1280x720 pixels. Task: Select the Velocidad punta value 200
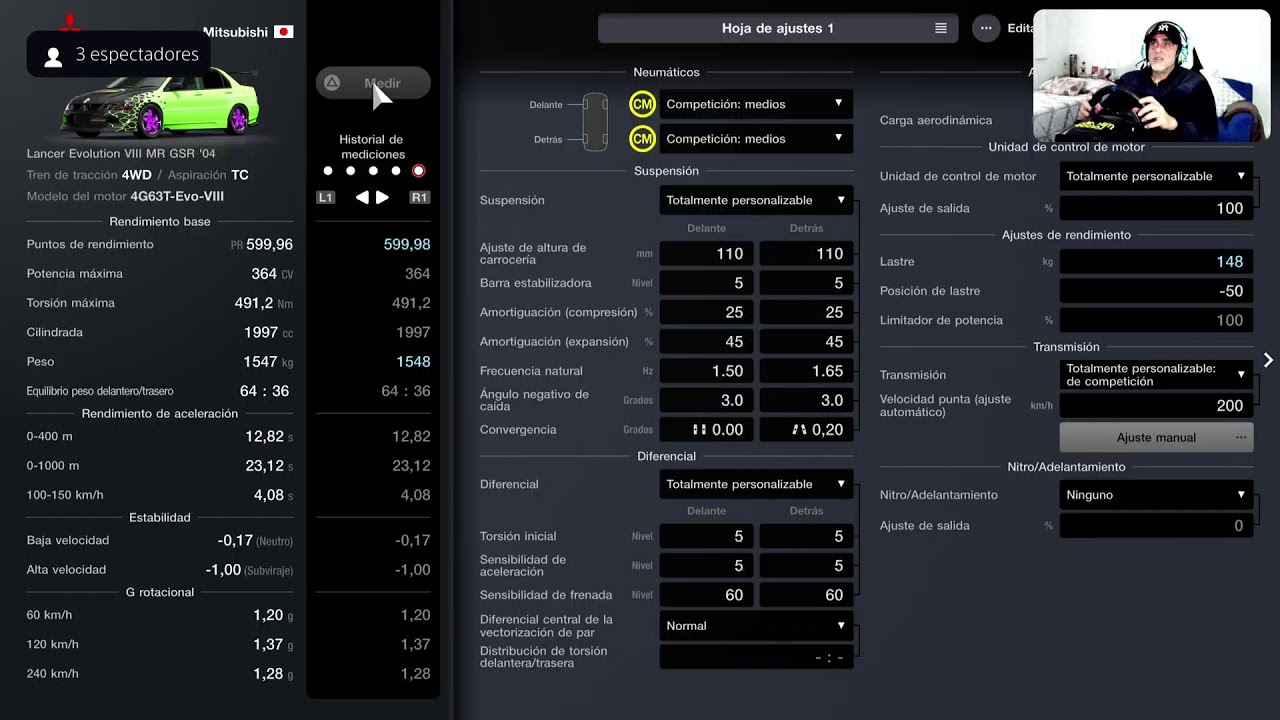1156,406
